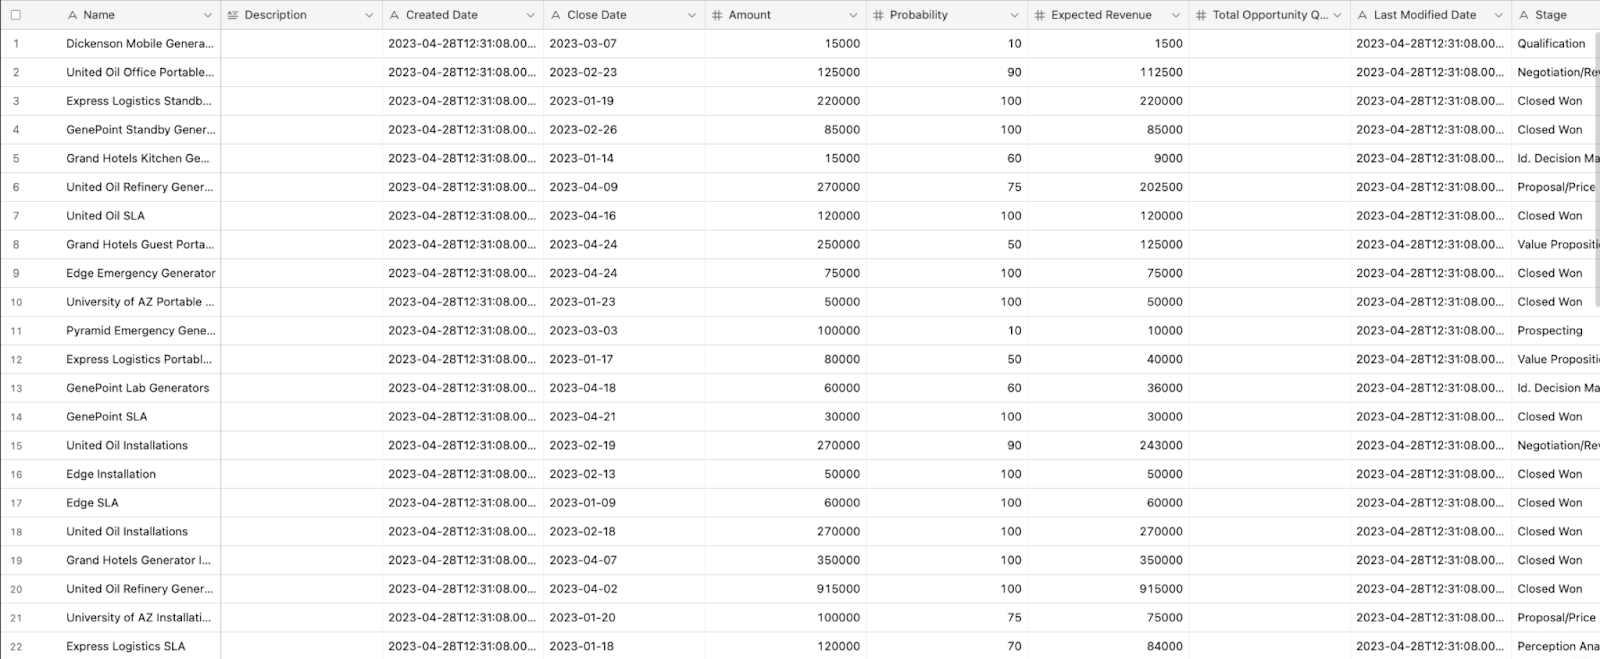Image resolution: width=1600 pixels, height=659 pixels.
Task: Select expected revenue "243000" cell
Action: (x=1108, y=445)
